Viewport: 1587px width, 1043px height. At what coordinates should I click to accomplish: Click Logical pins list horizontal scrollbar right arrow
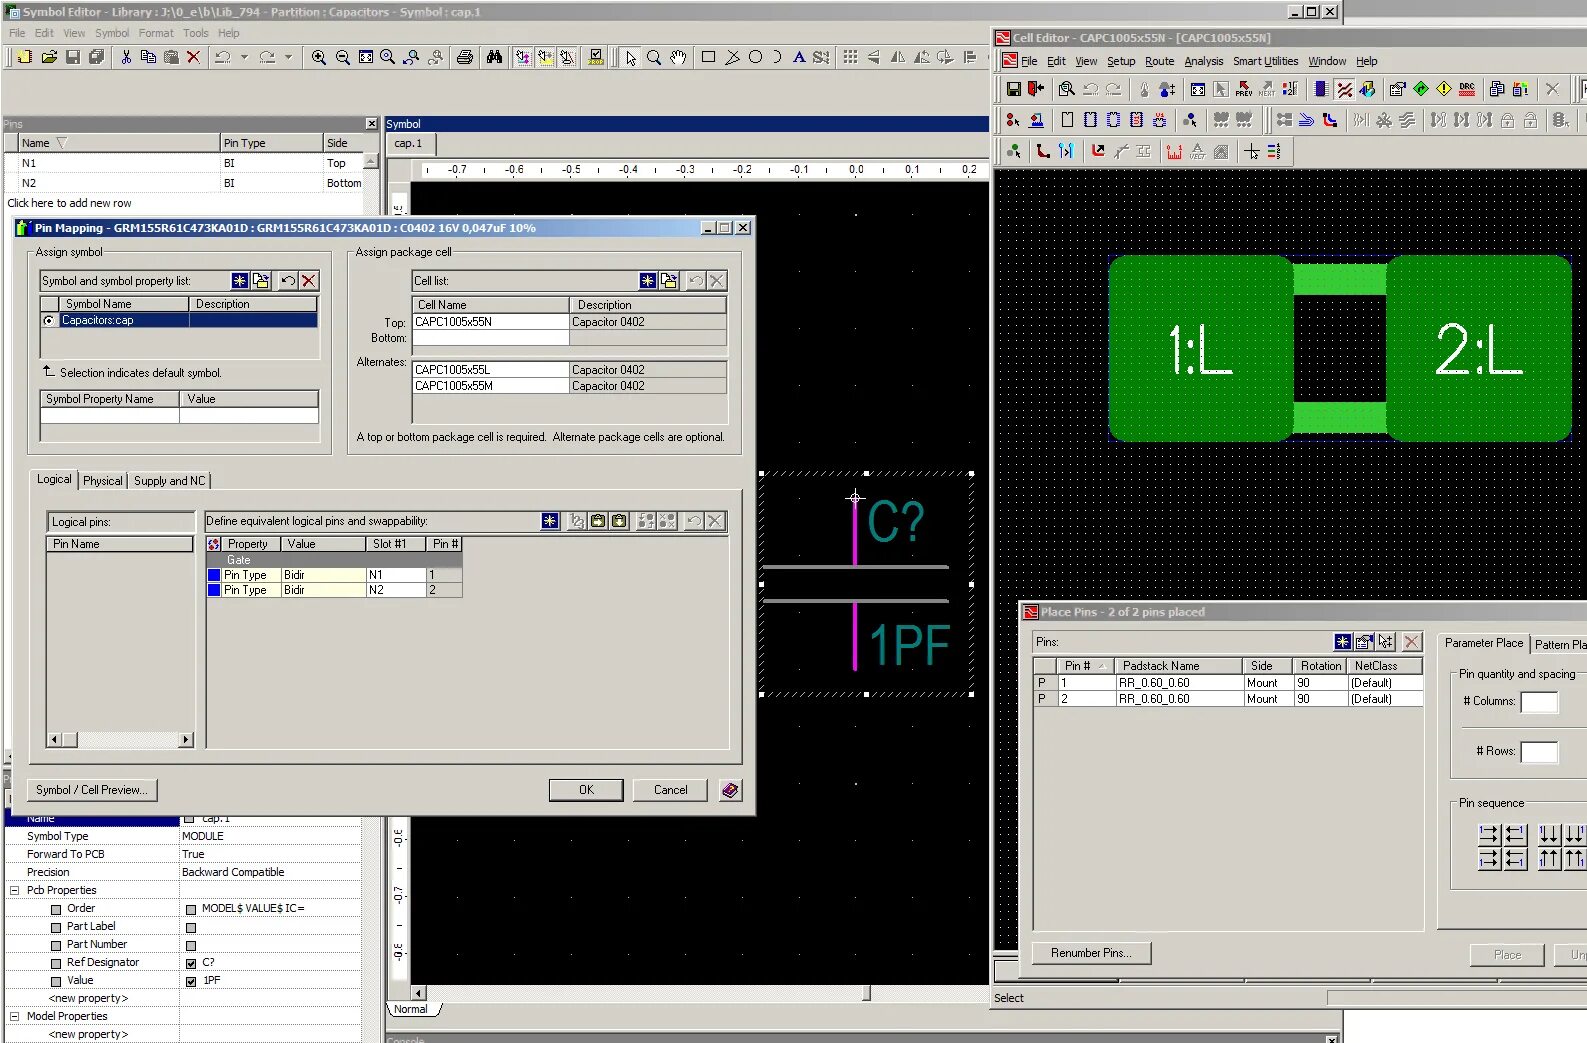[x=186, y=740]
